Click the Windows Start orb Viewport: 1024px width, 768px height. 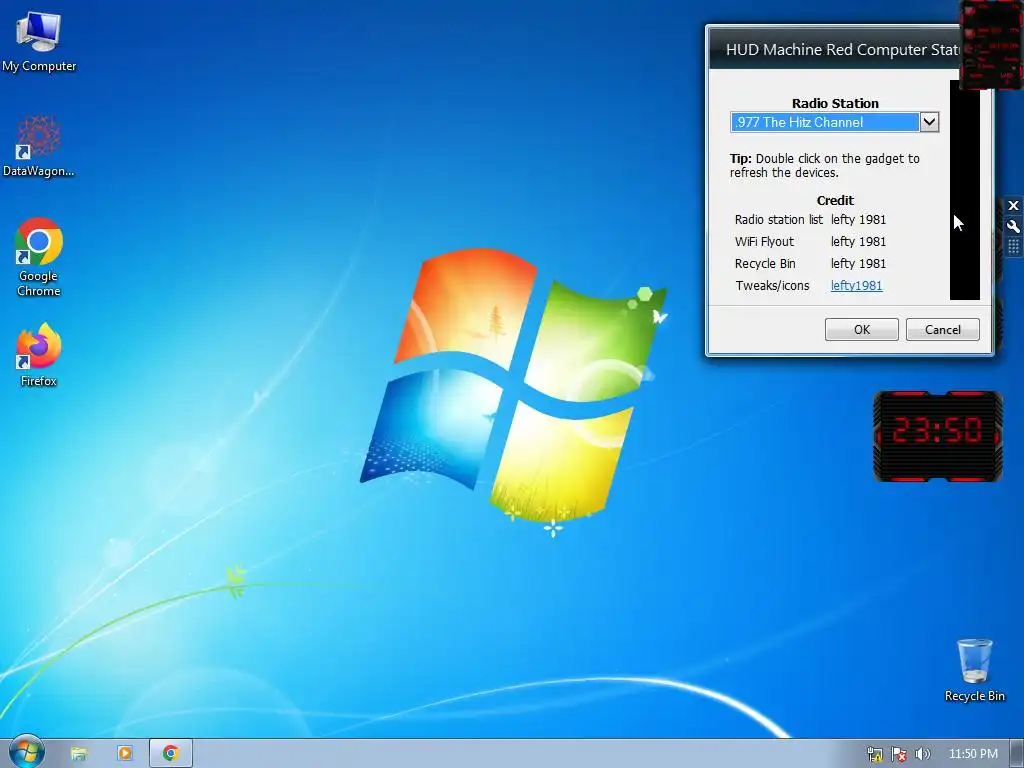[x=26, y=752]
